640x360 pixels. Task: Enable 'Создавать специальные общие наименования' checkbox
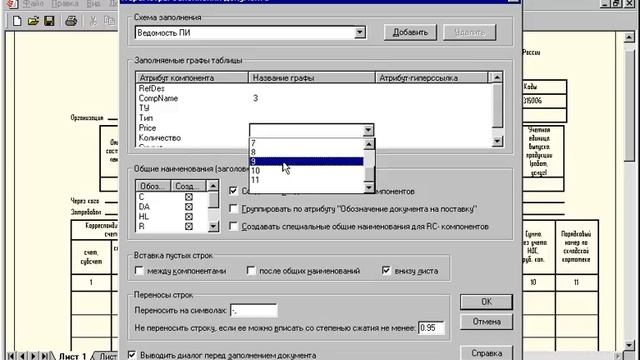point(233,226)
